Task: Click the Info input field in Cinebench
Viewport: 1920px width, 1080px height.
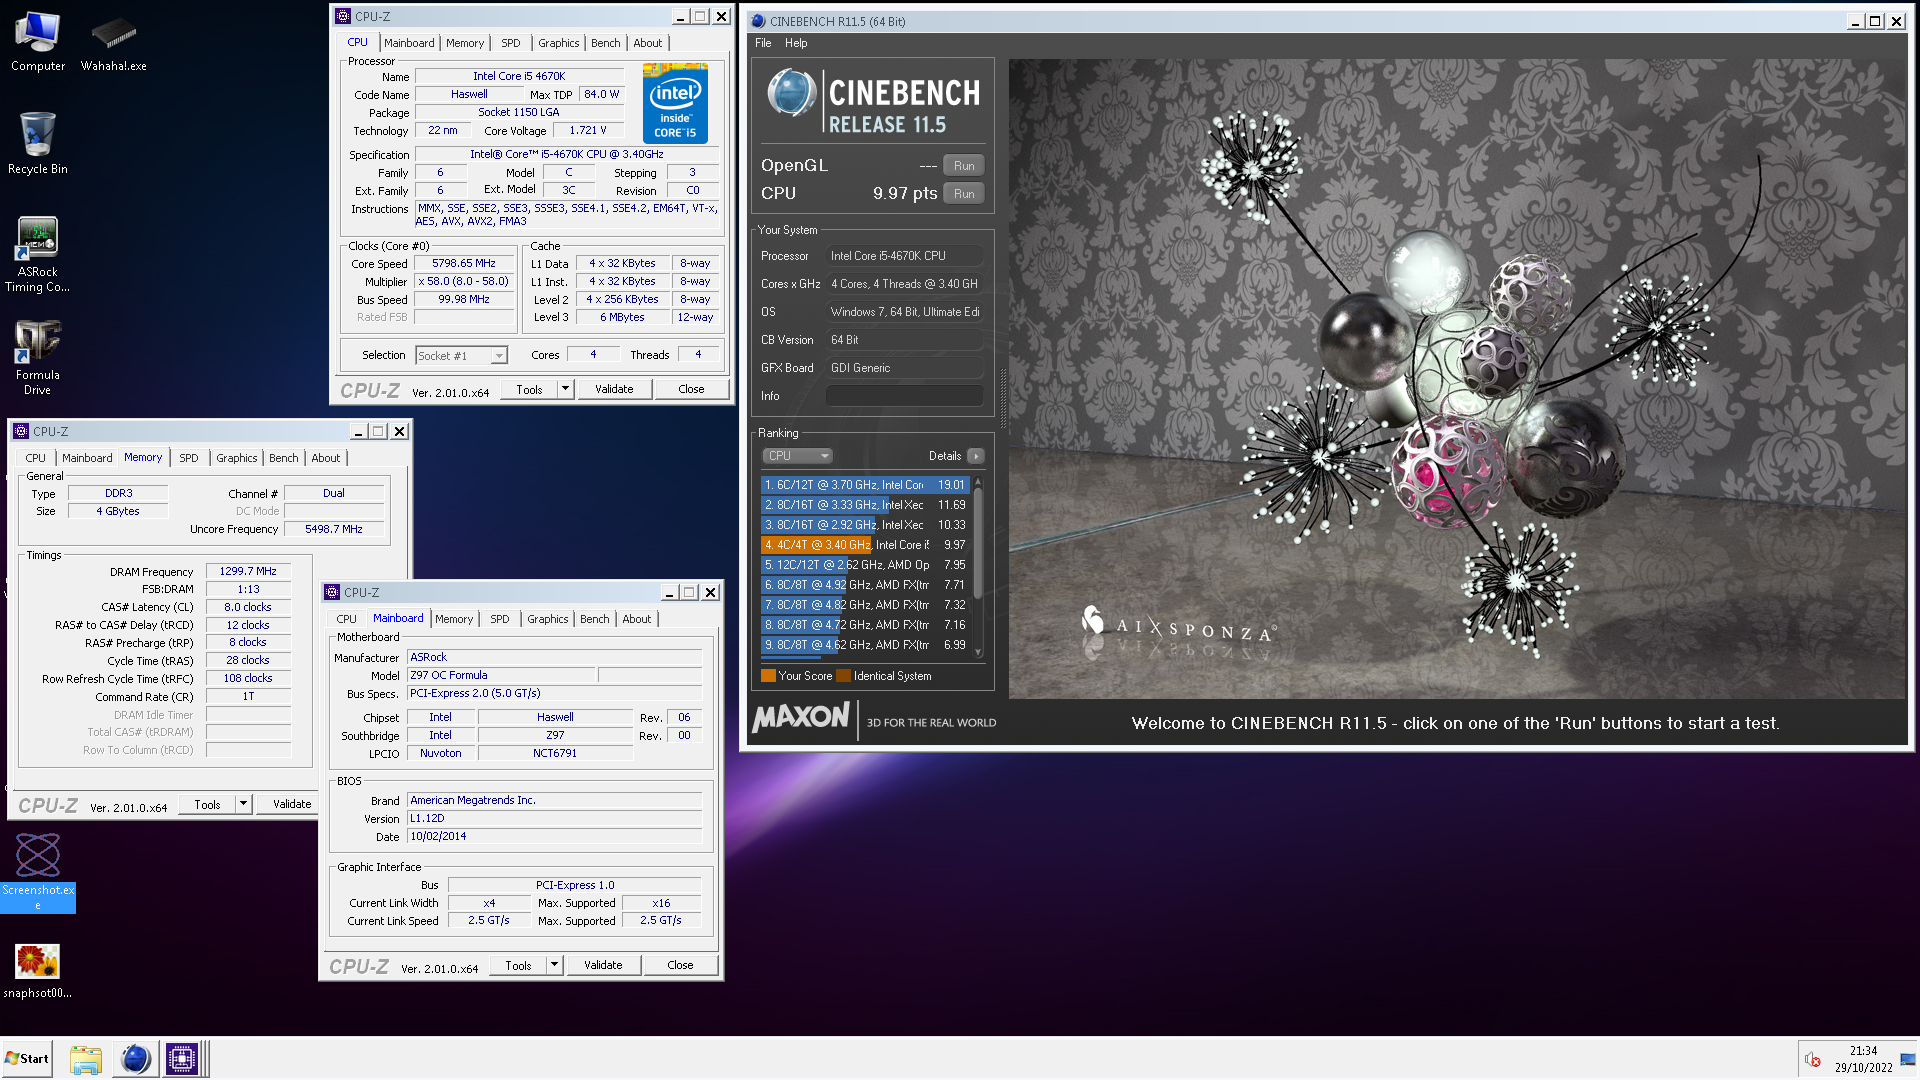Action: click(x=905, y=396)
